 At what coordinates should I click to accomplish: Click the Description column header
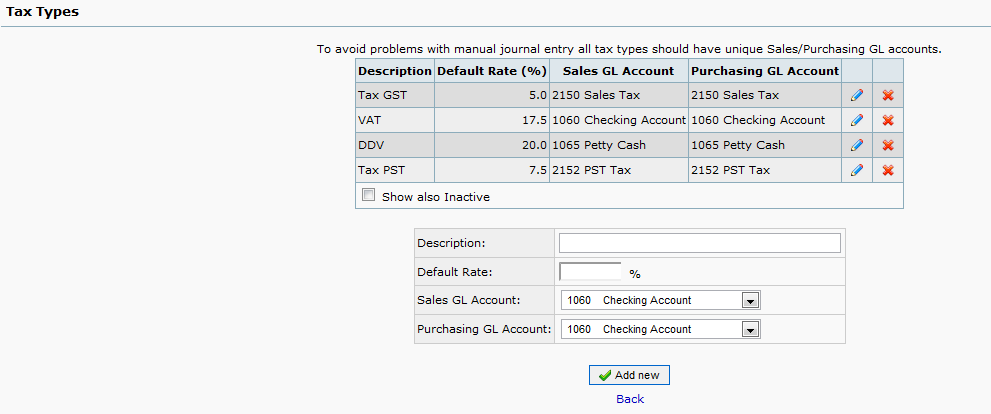click(394, 71)
